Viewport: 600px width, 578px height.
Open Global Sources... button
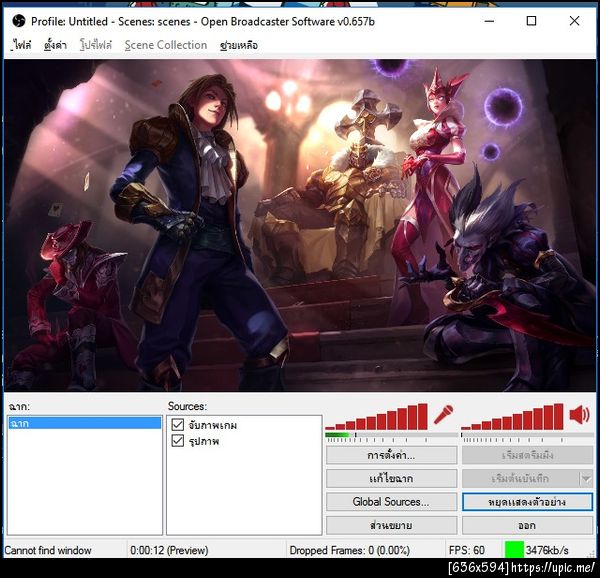[391, 501]
